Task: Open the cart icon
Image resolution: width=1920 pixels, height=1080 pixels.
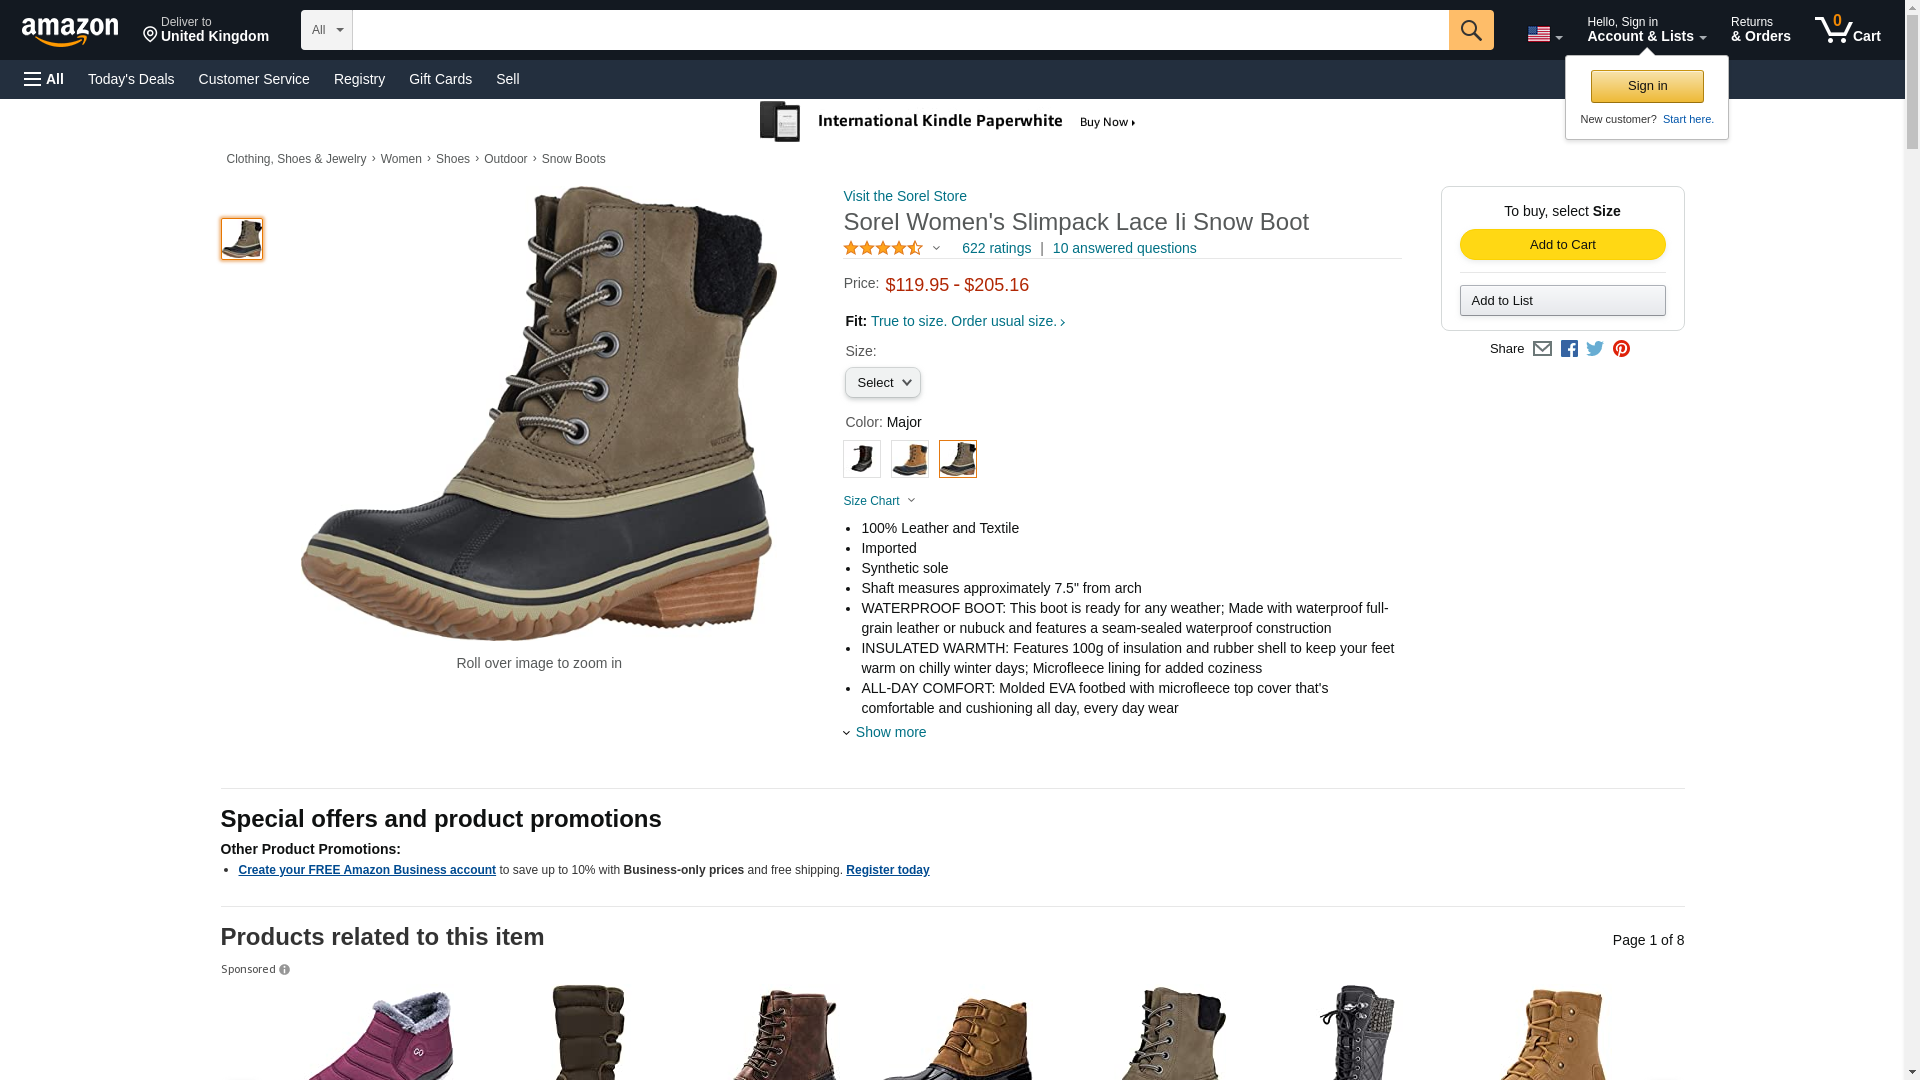Action: pos(1847,30)
